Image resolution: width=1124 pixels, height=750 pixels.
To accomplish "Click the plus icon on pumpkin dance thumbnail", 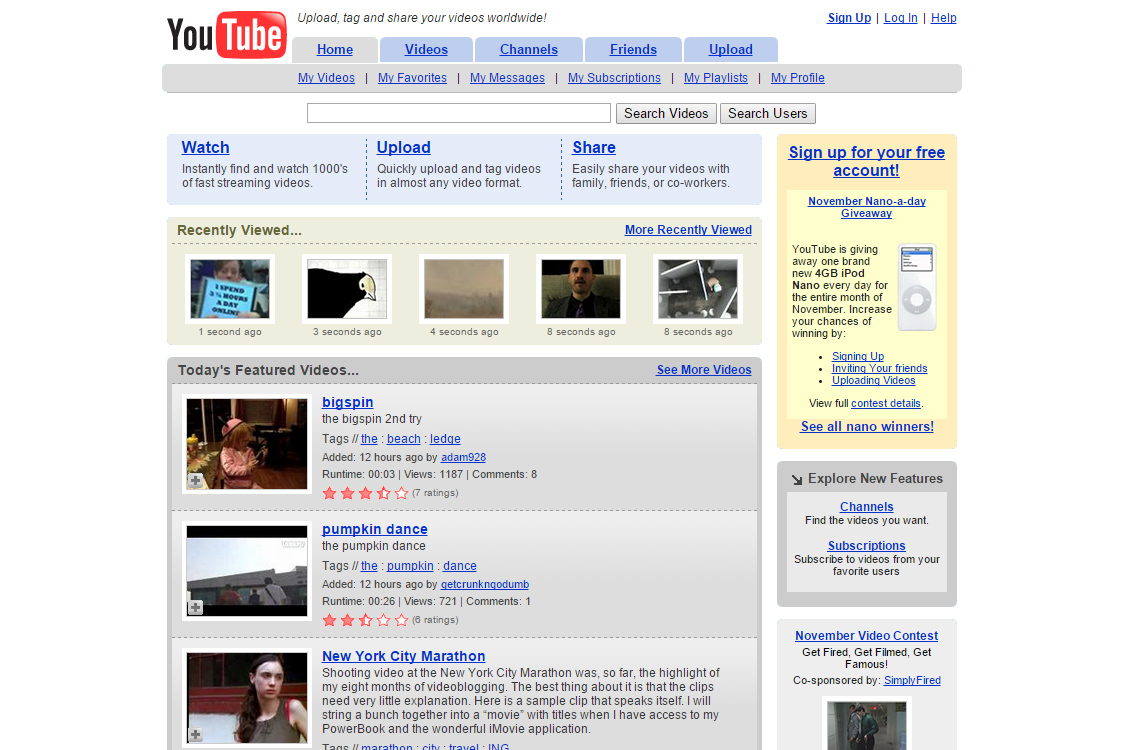I will [x=196, y=607].
